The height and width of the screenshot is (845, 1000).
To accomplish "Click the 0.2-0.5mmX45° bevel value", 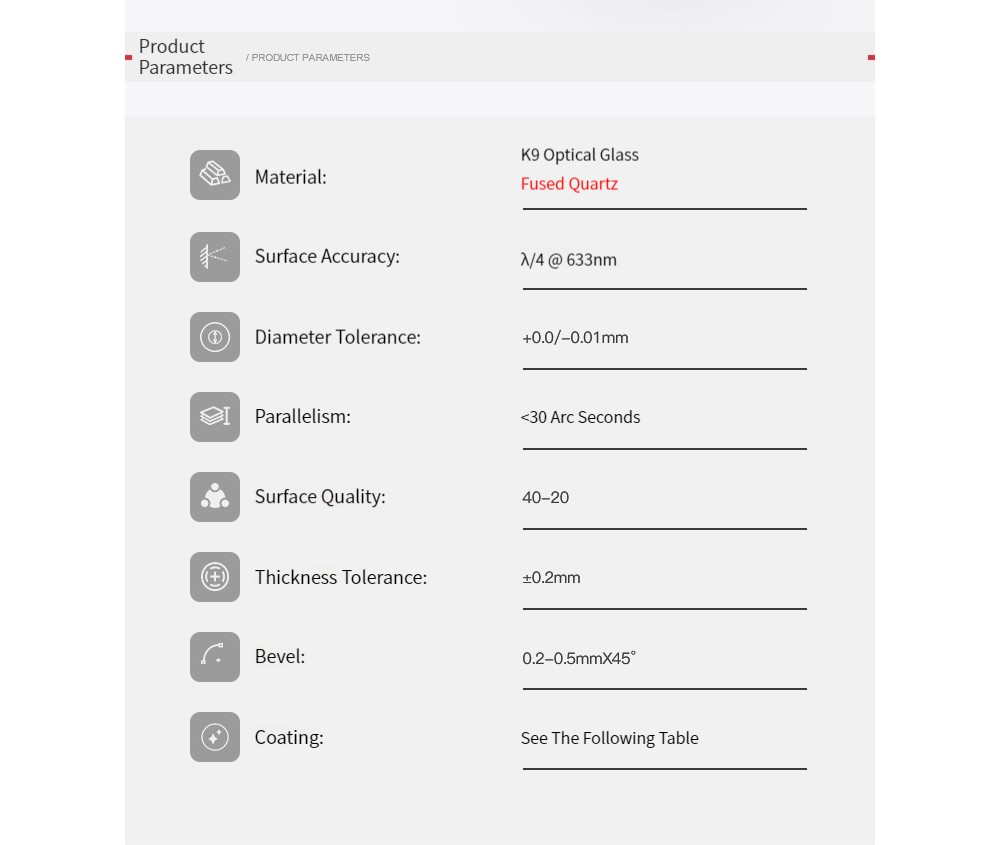I will (x=579, y=658).
